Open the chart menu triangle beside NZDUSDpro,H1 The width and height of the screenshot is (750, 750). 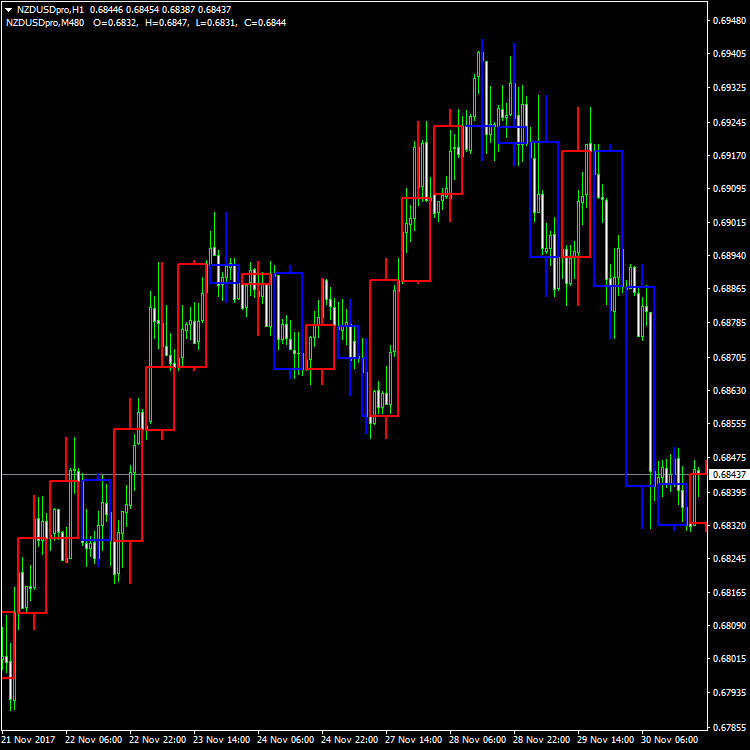(9, 10)
